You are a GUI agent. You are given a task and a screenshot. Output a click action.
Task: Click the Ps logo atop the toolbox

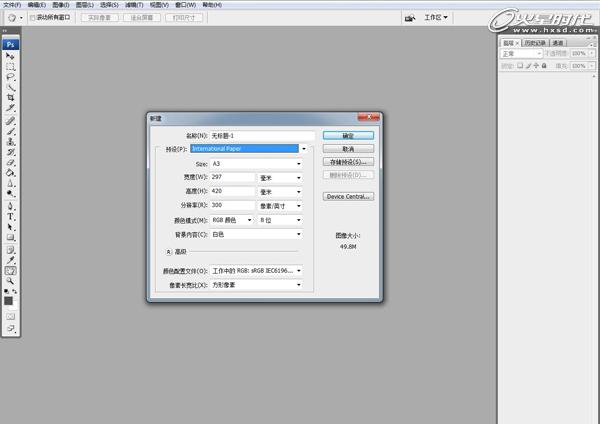[x=10, y=44]
